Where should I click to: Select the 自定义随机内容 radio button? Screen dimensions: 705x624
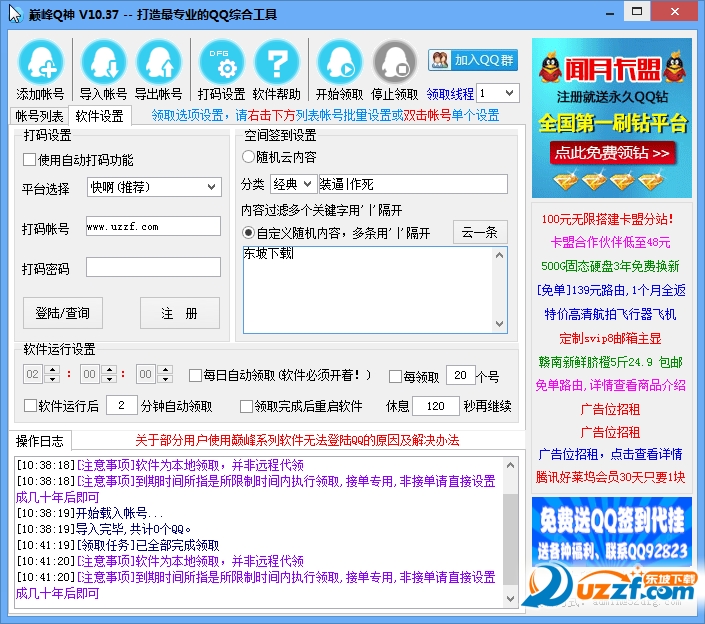[x=248, y=232]
